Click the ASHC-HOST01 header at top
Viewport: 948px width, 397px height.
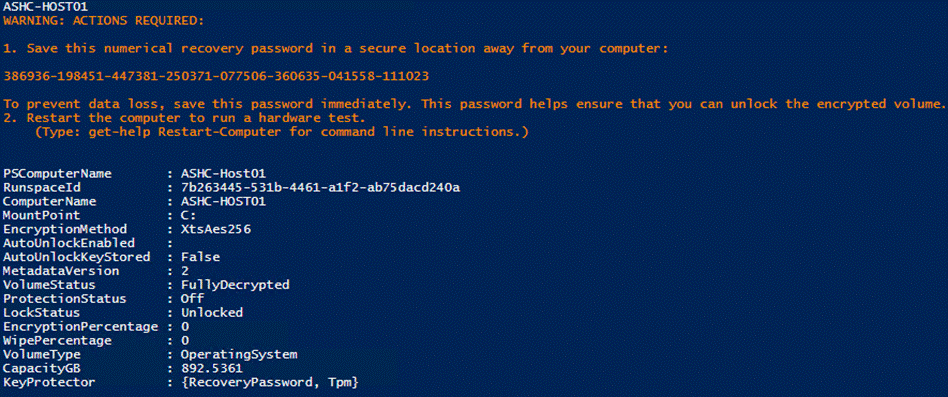coord(44,7)
